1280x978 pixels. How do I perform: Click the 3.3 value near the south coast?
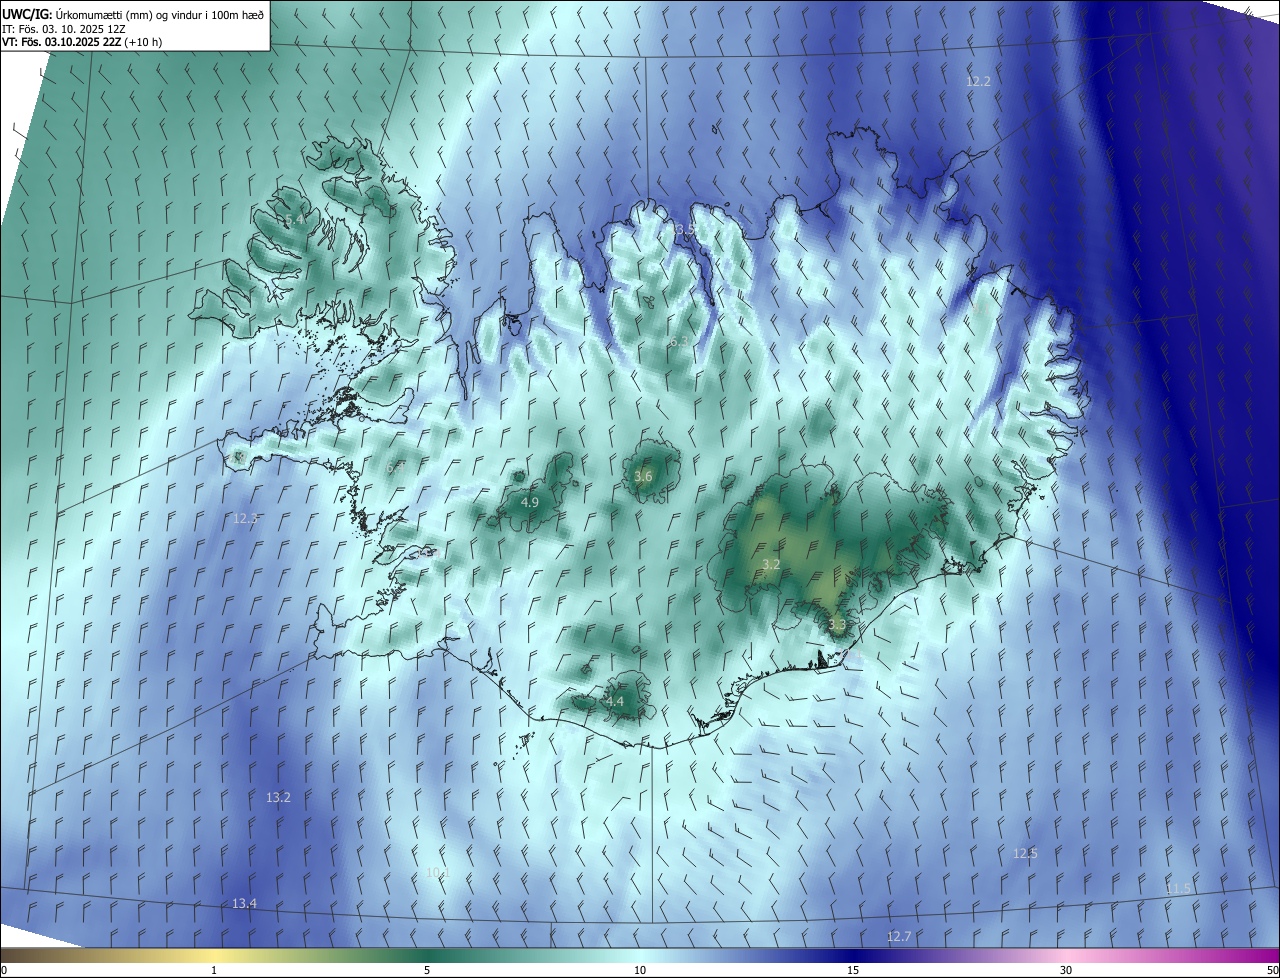(837, 624)
